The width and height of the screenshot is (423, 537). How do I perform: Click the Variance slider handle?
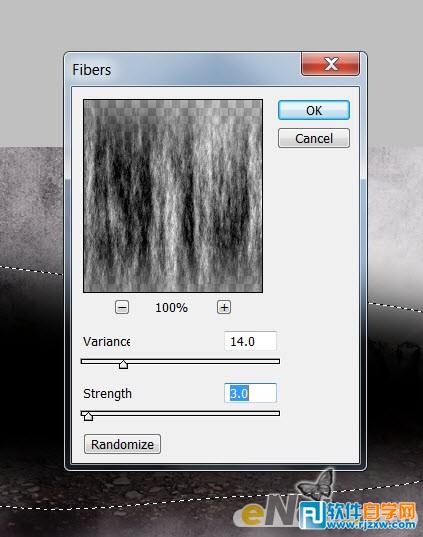point(123,364)
